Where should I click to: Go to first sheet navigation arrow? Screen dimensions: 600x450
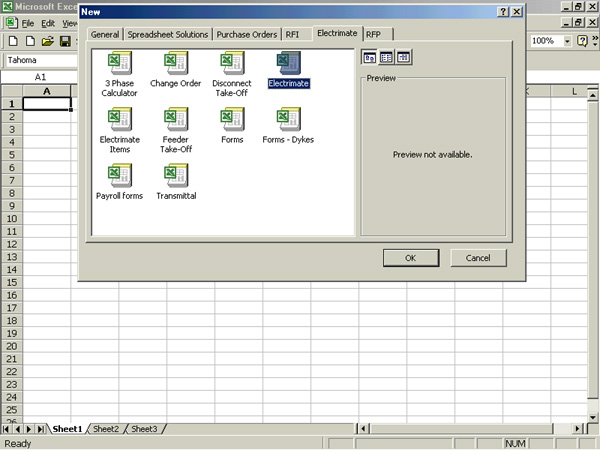click(x=6, y=429)
